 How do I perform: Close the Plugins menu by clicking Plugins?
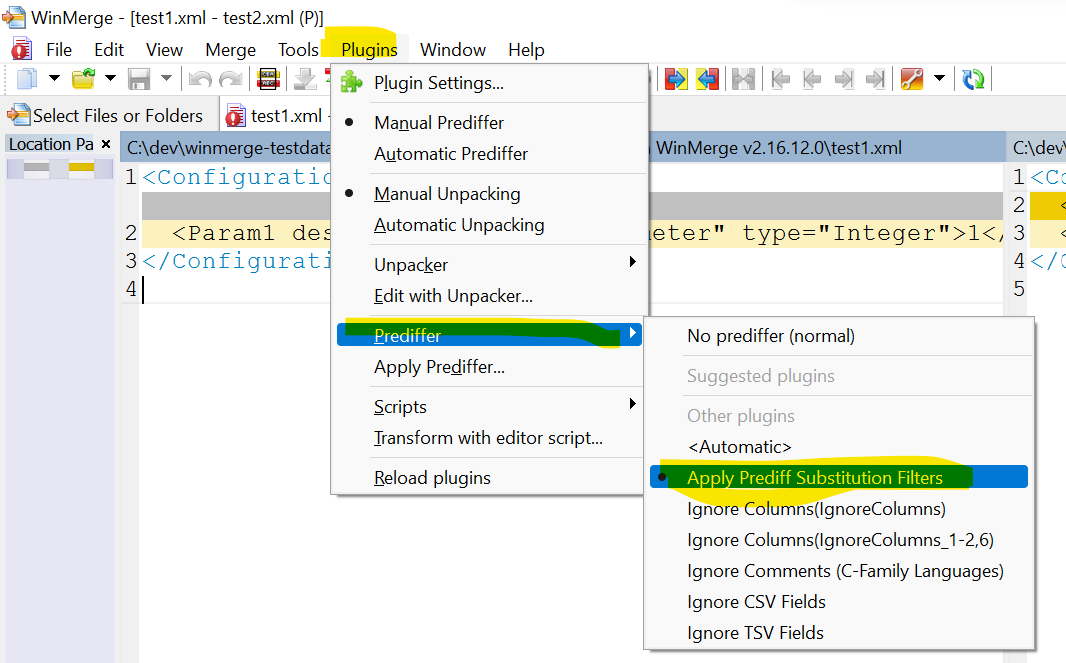(369, 50)
